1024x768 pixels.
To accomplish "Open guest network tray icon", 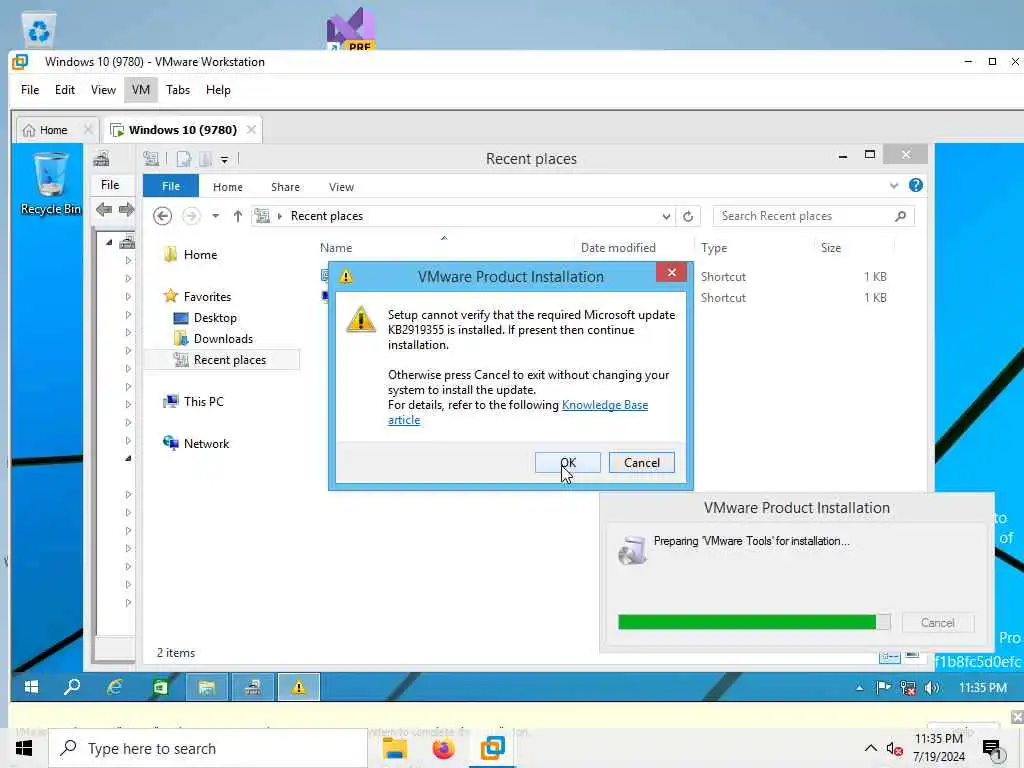I will point(907,688).
